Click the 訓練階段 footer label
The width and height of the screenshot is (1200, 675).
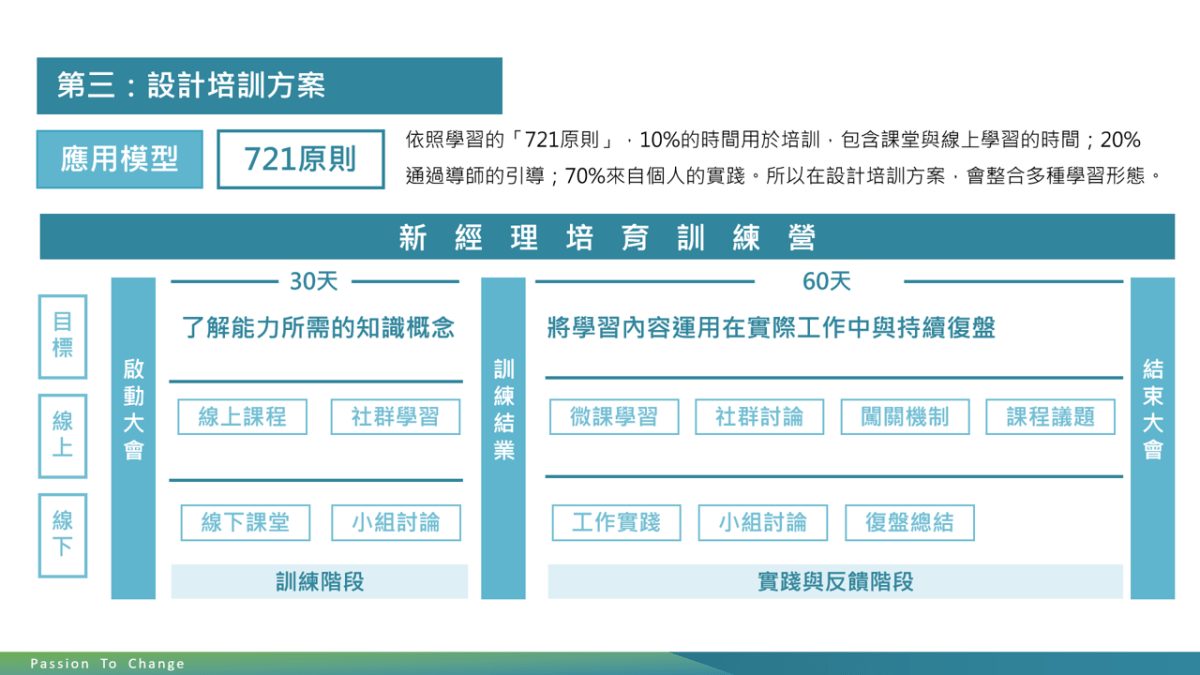(x=319, y=582)
